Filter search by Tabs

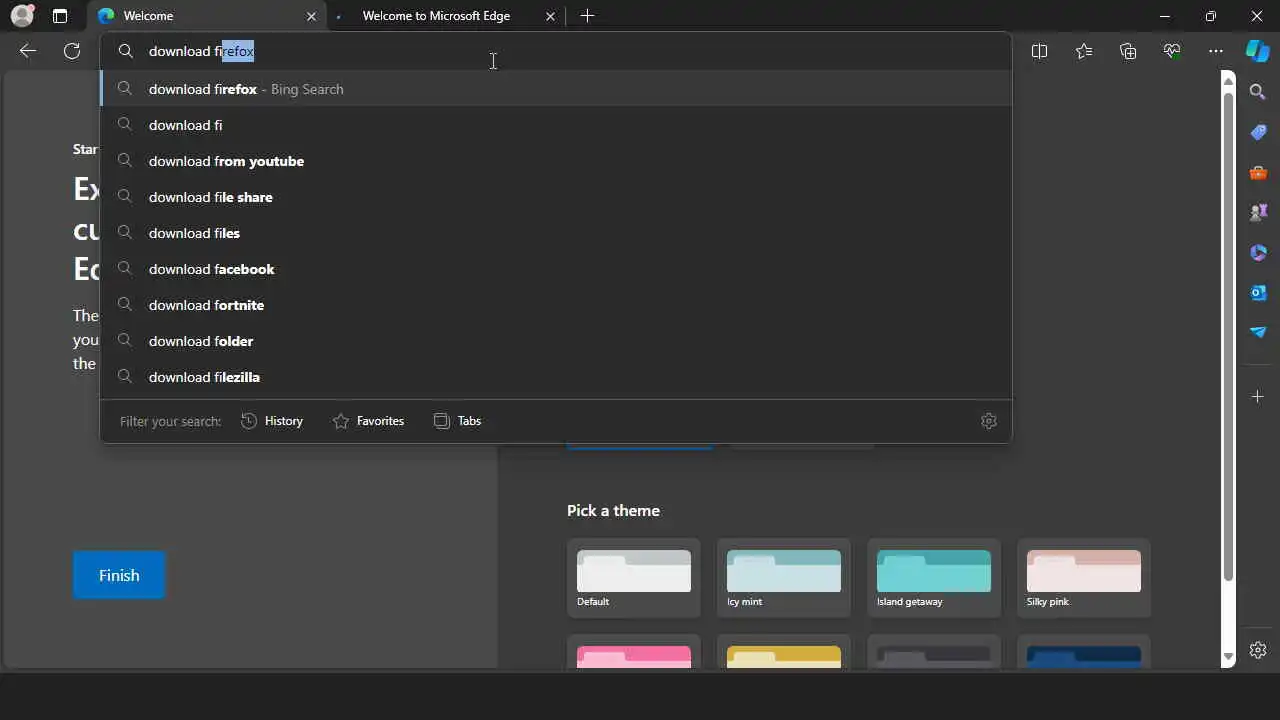(x=457, y=421)
